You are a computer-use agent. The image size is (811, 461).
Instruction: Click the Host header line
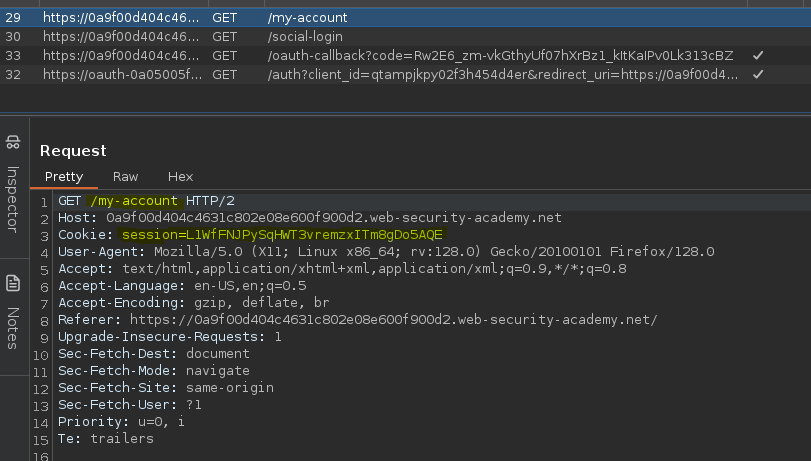tap(310, 218)
